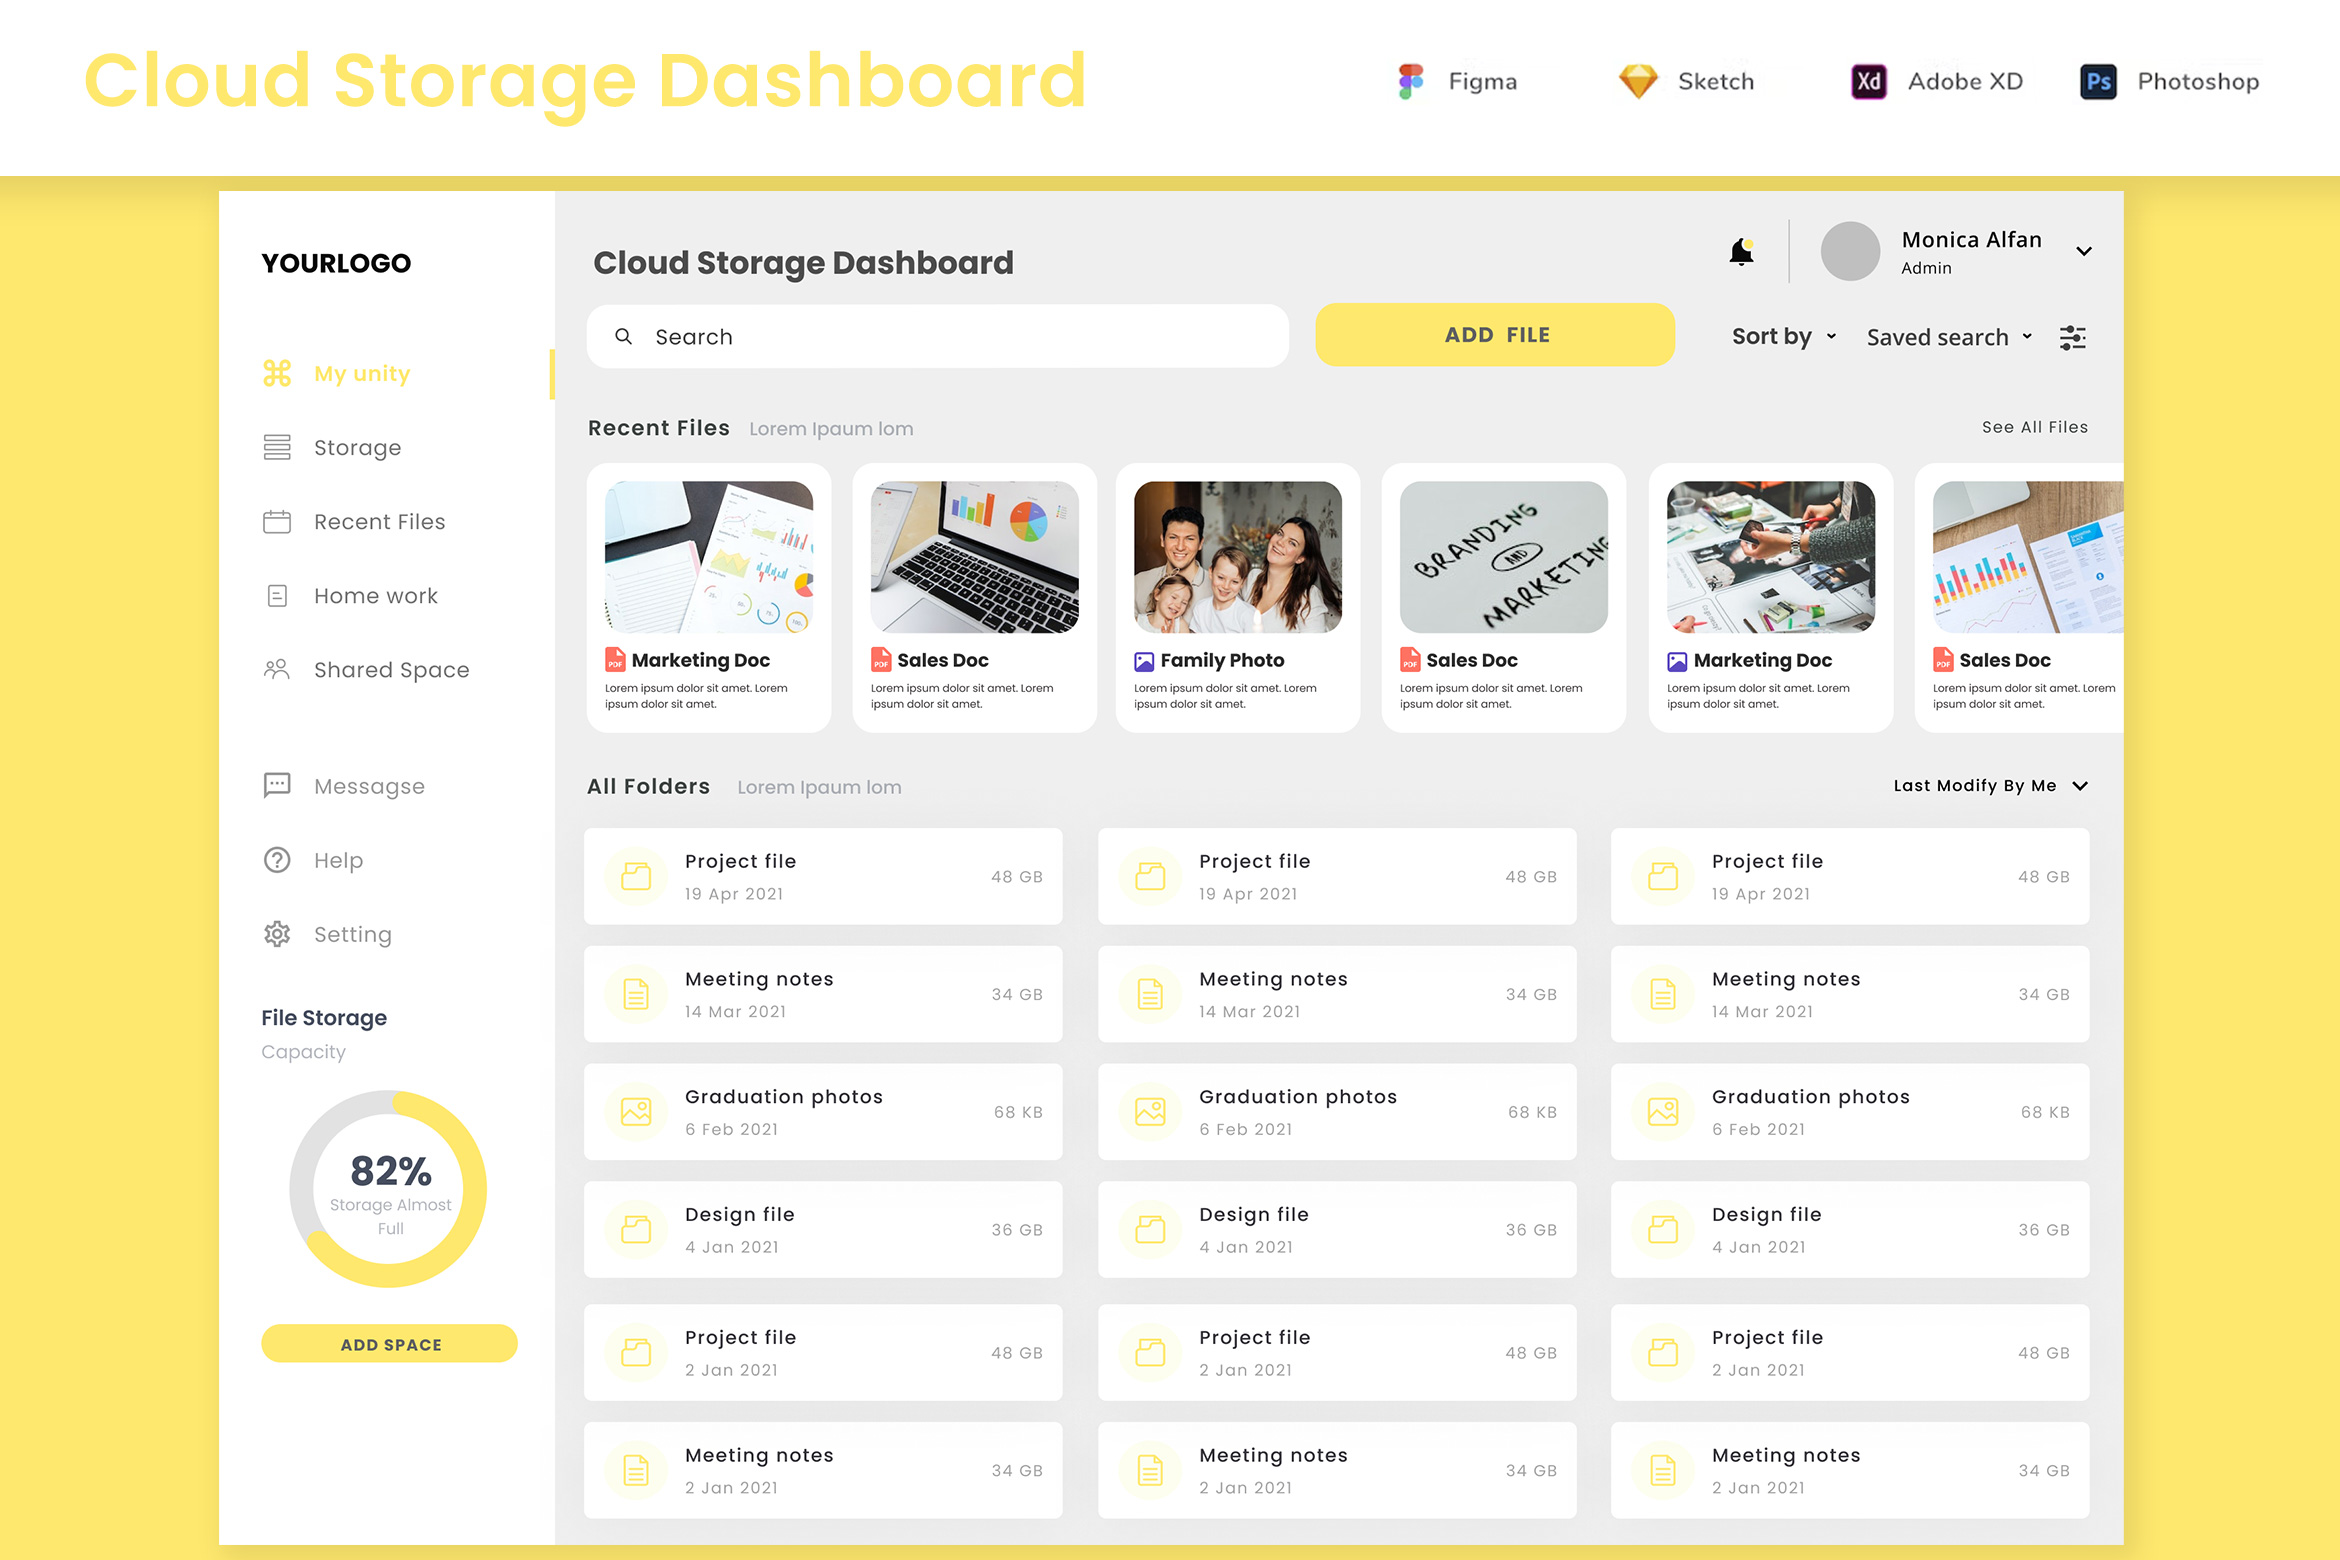Open Help in the sidebar

click(338, 860)
